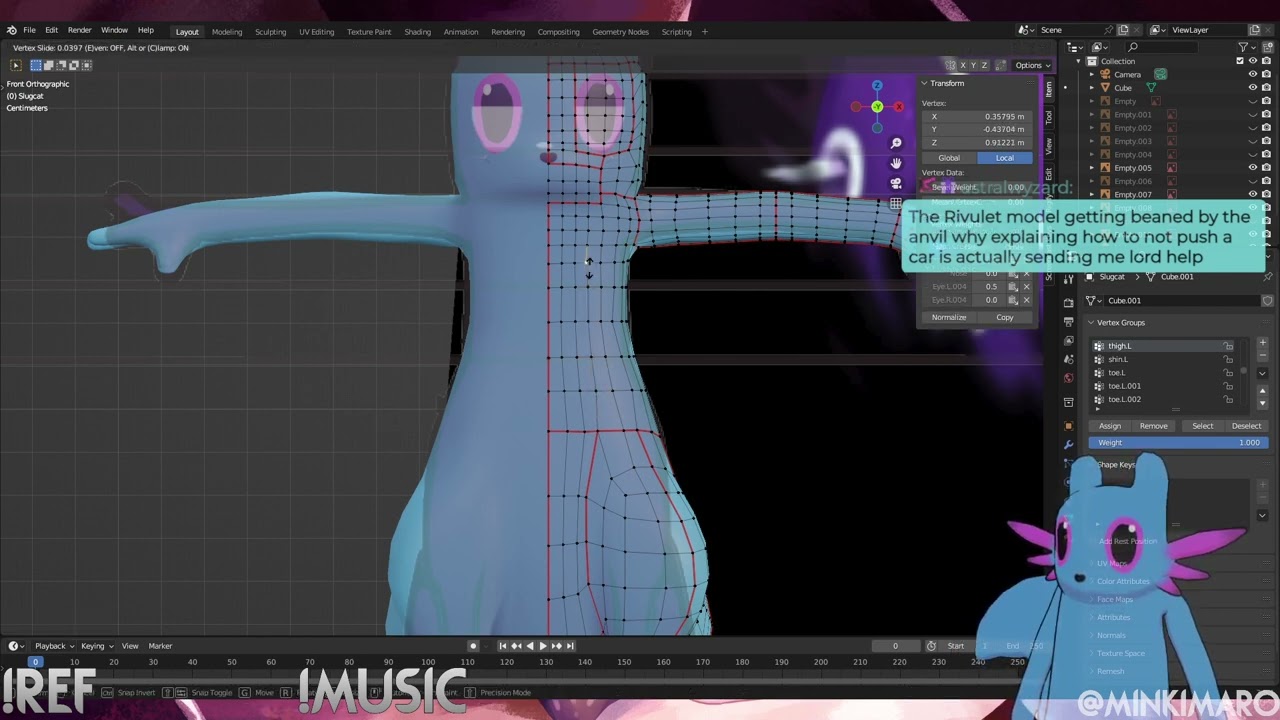The image size is (1280, 720).
Task: Open outliner search field magnifier
Action: point(1133,47)
